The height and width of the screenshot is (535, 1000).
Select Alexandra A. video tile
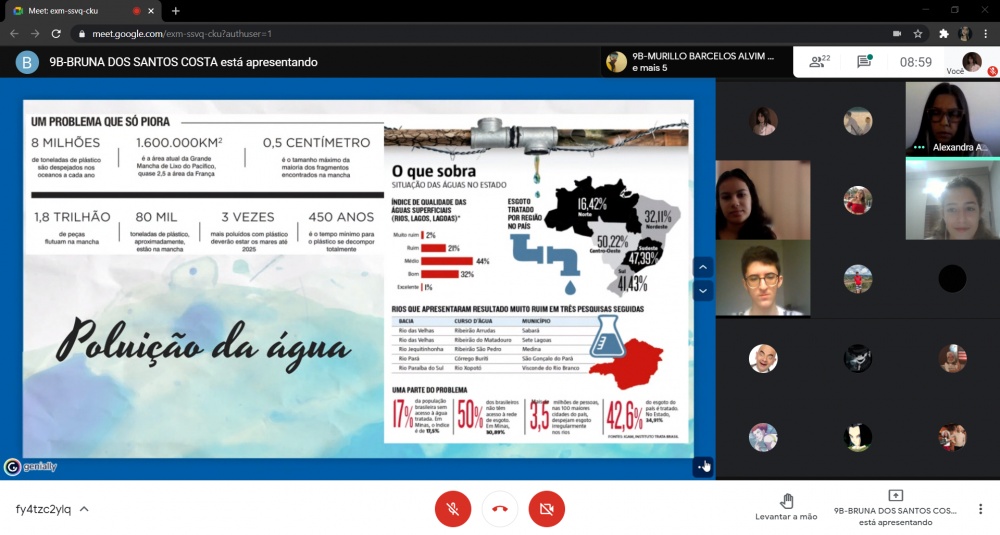953,119
